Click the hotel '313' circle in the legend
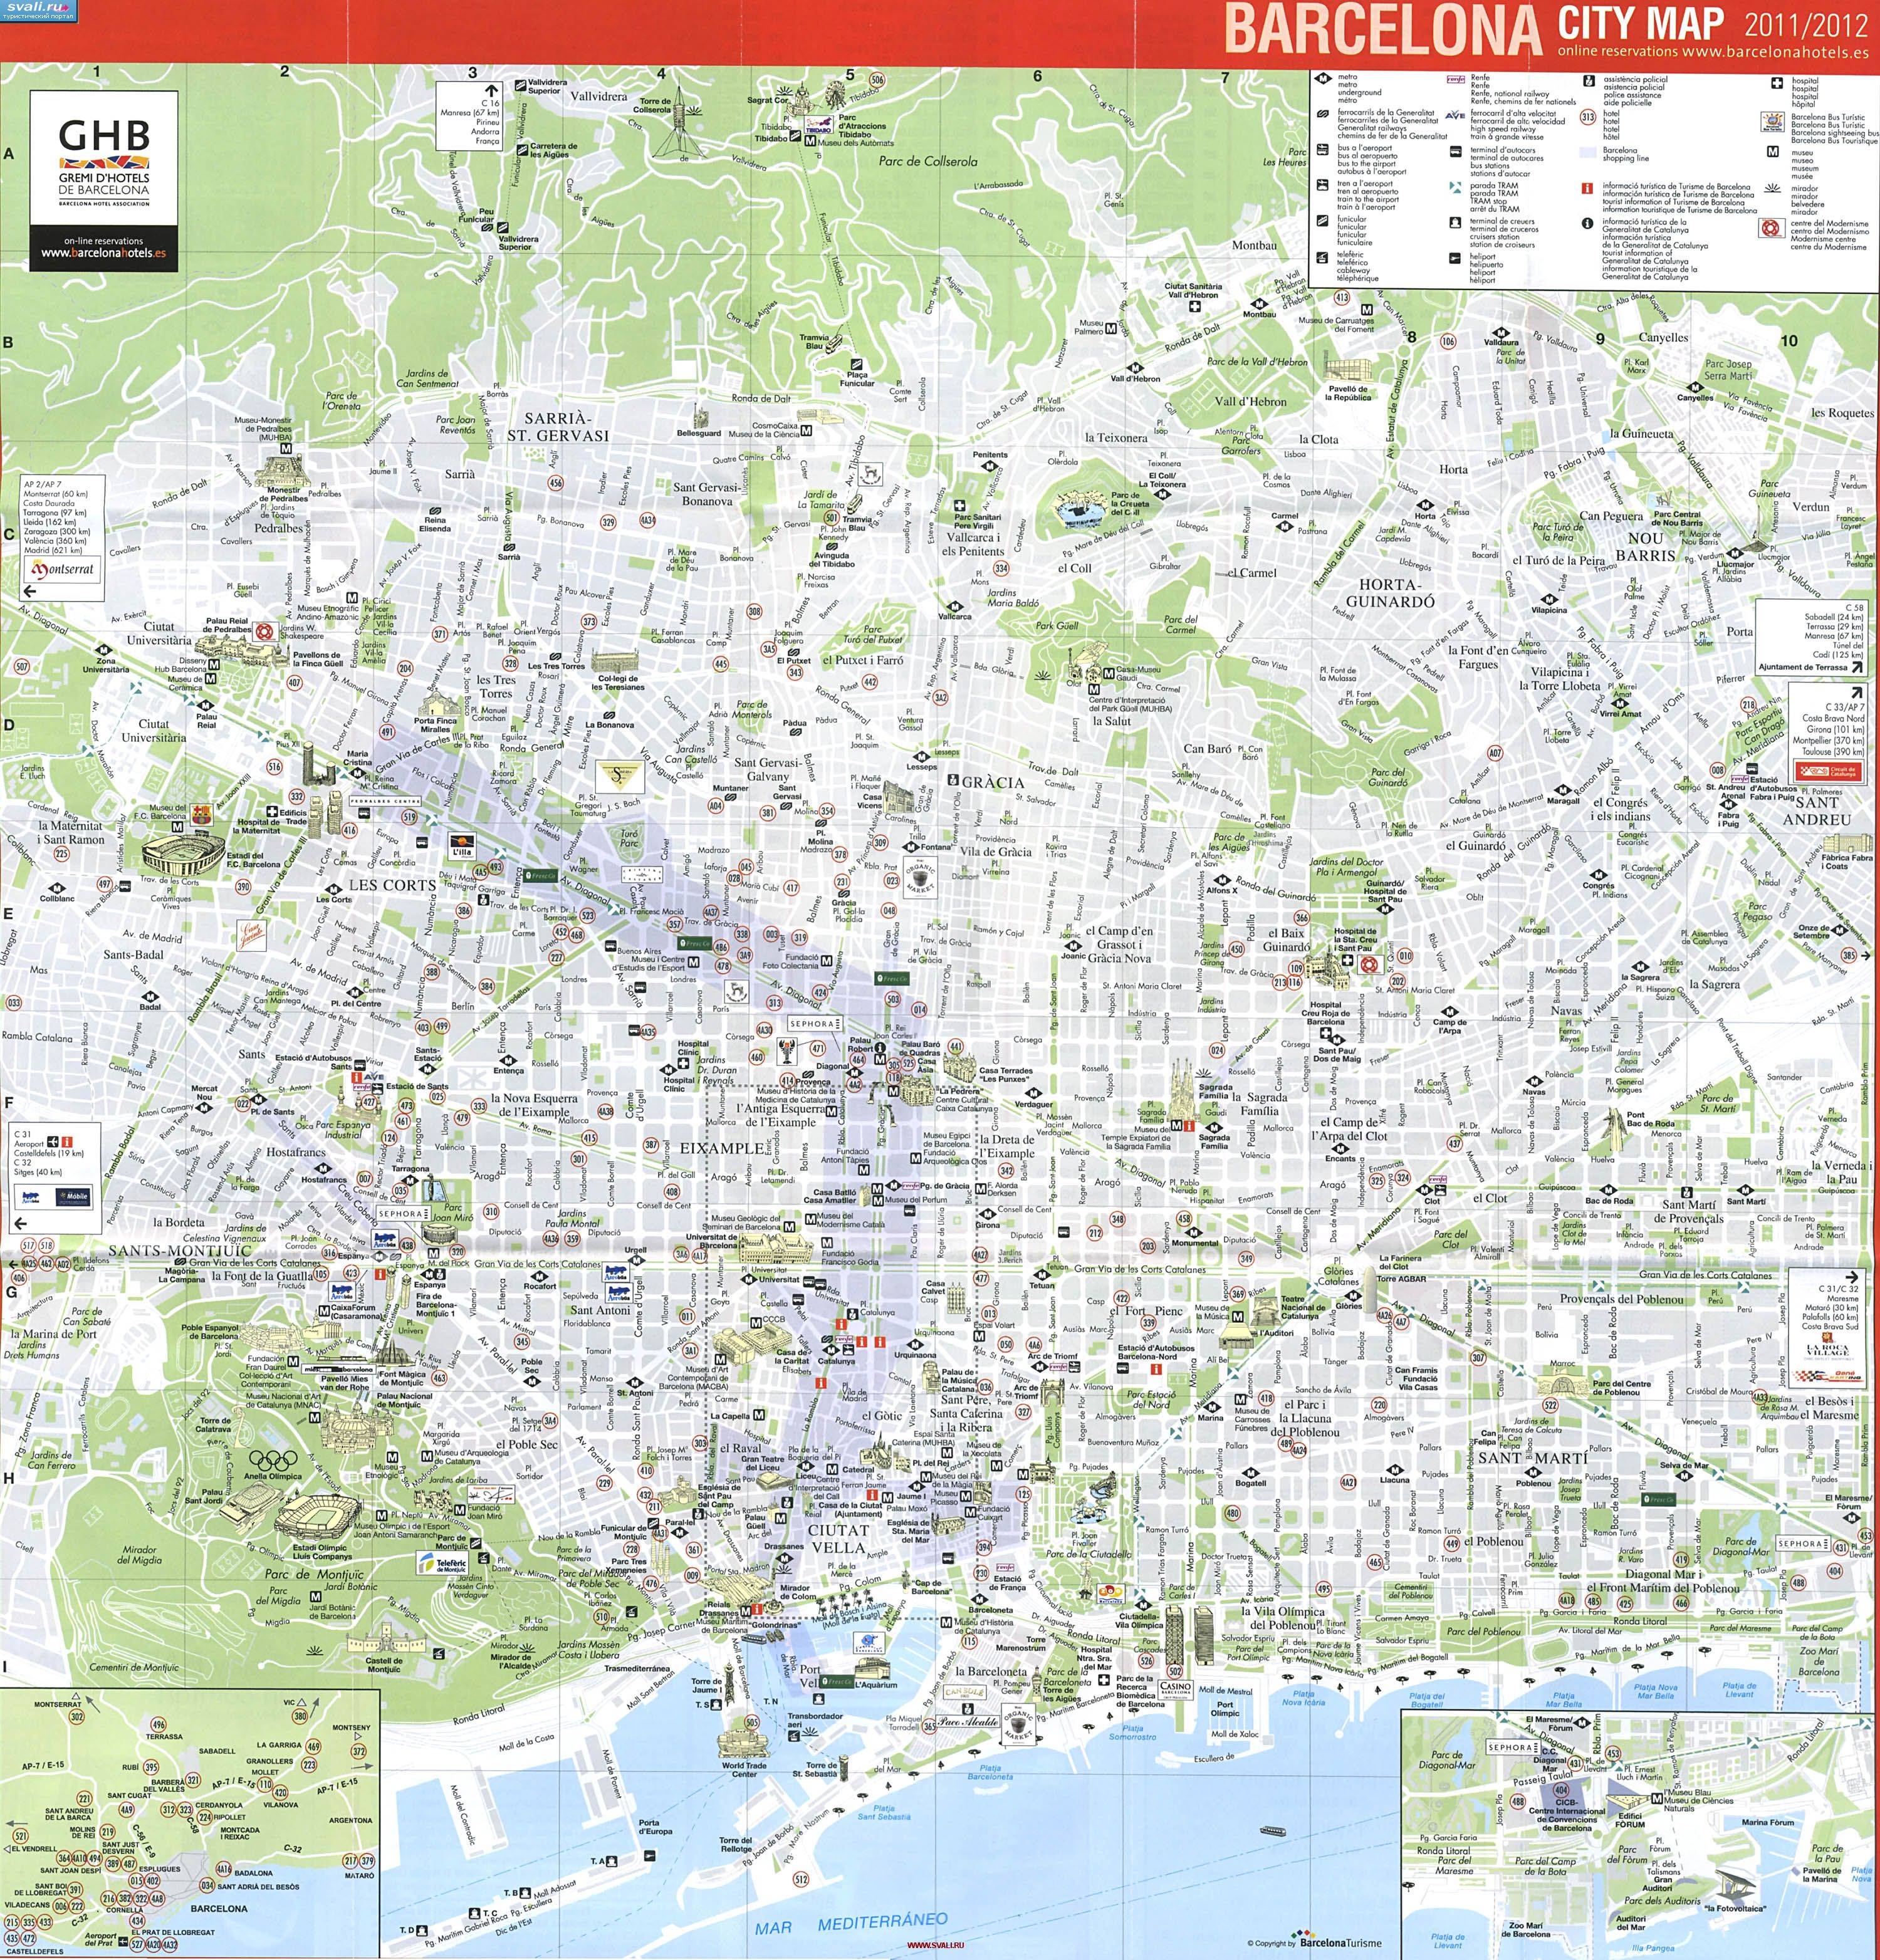 pyautogui.click(x=1587, y=117)
